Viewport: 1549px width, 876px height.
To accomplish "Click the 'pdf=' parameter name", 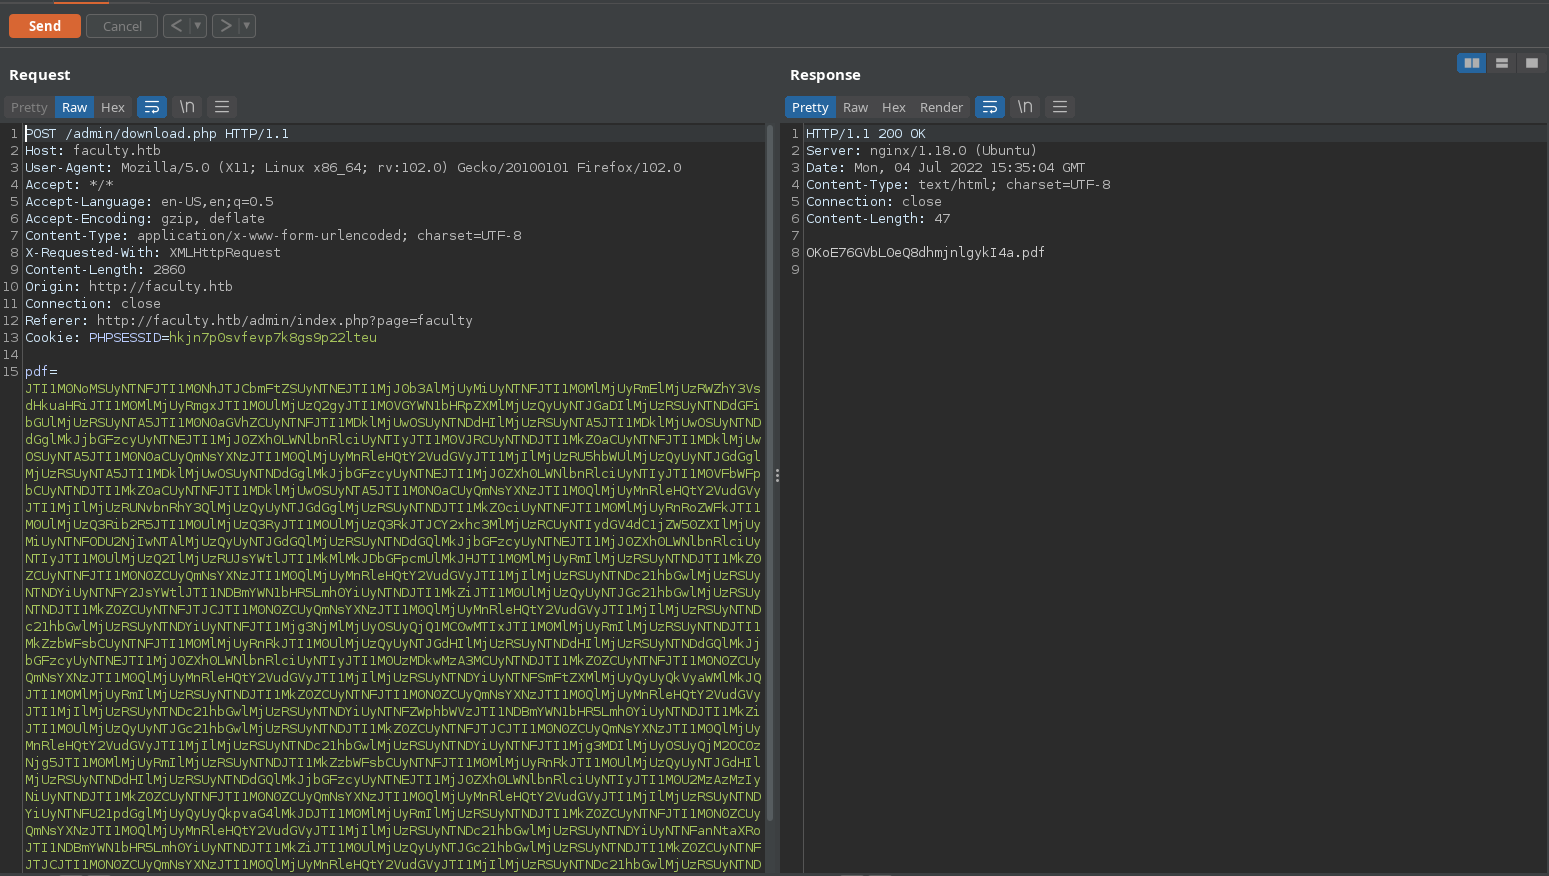I will 41,371.
